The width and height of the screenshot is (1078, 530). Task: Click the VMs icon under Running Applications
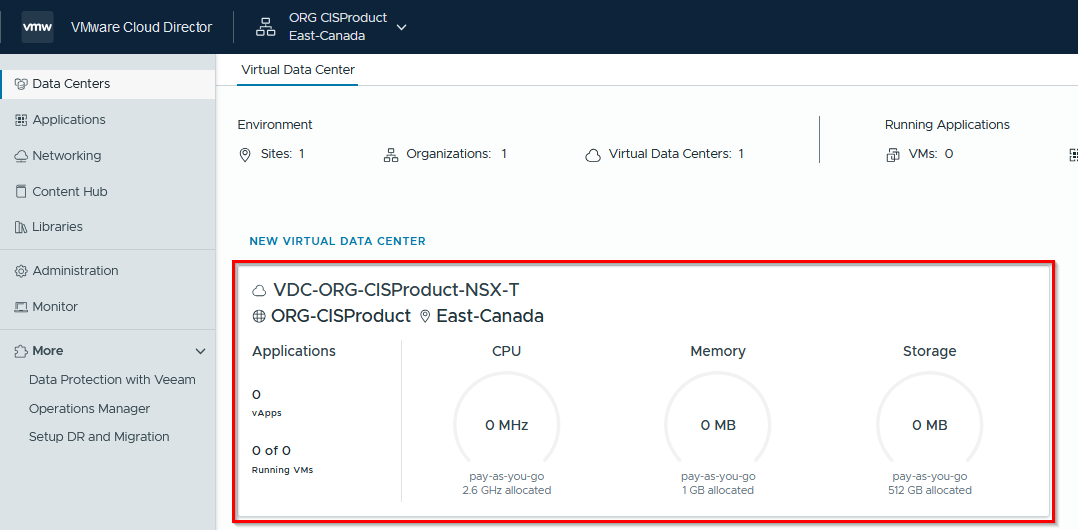pos(892,155)
